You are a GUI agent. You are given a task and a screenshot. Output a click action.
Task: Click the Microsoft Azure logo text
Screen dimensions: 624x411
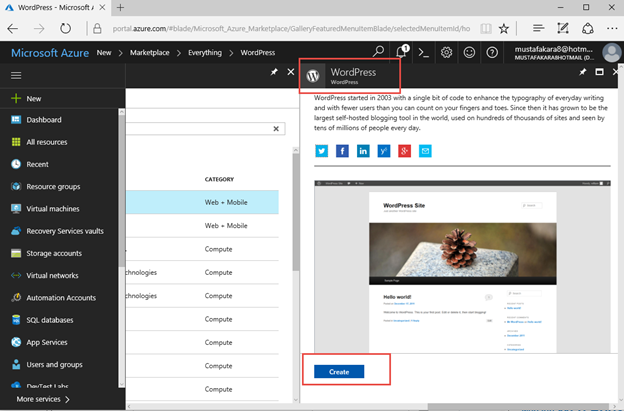click(x=50, y=53)
